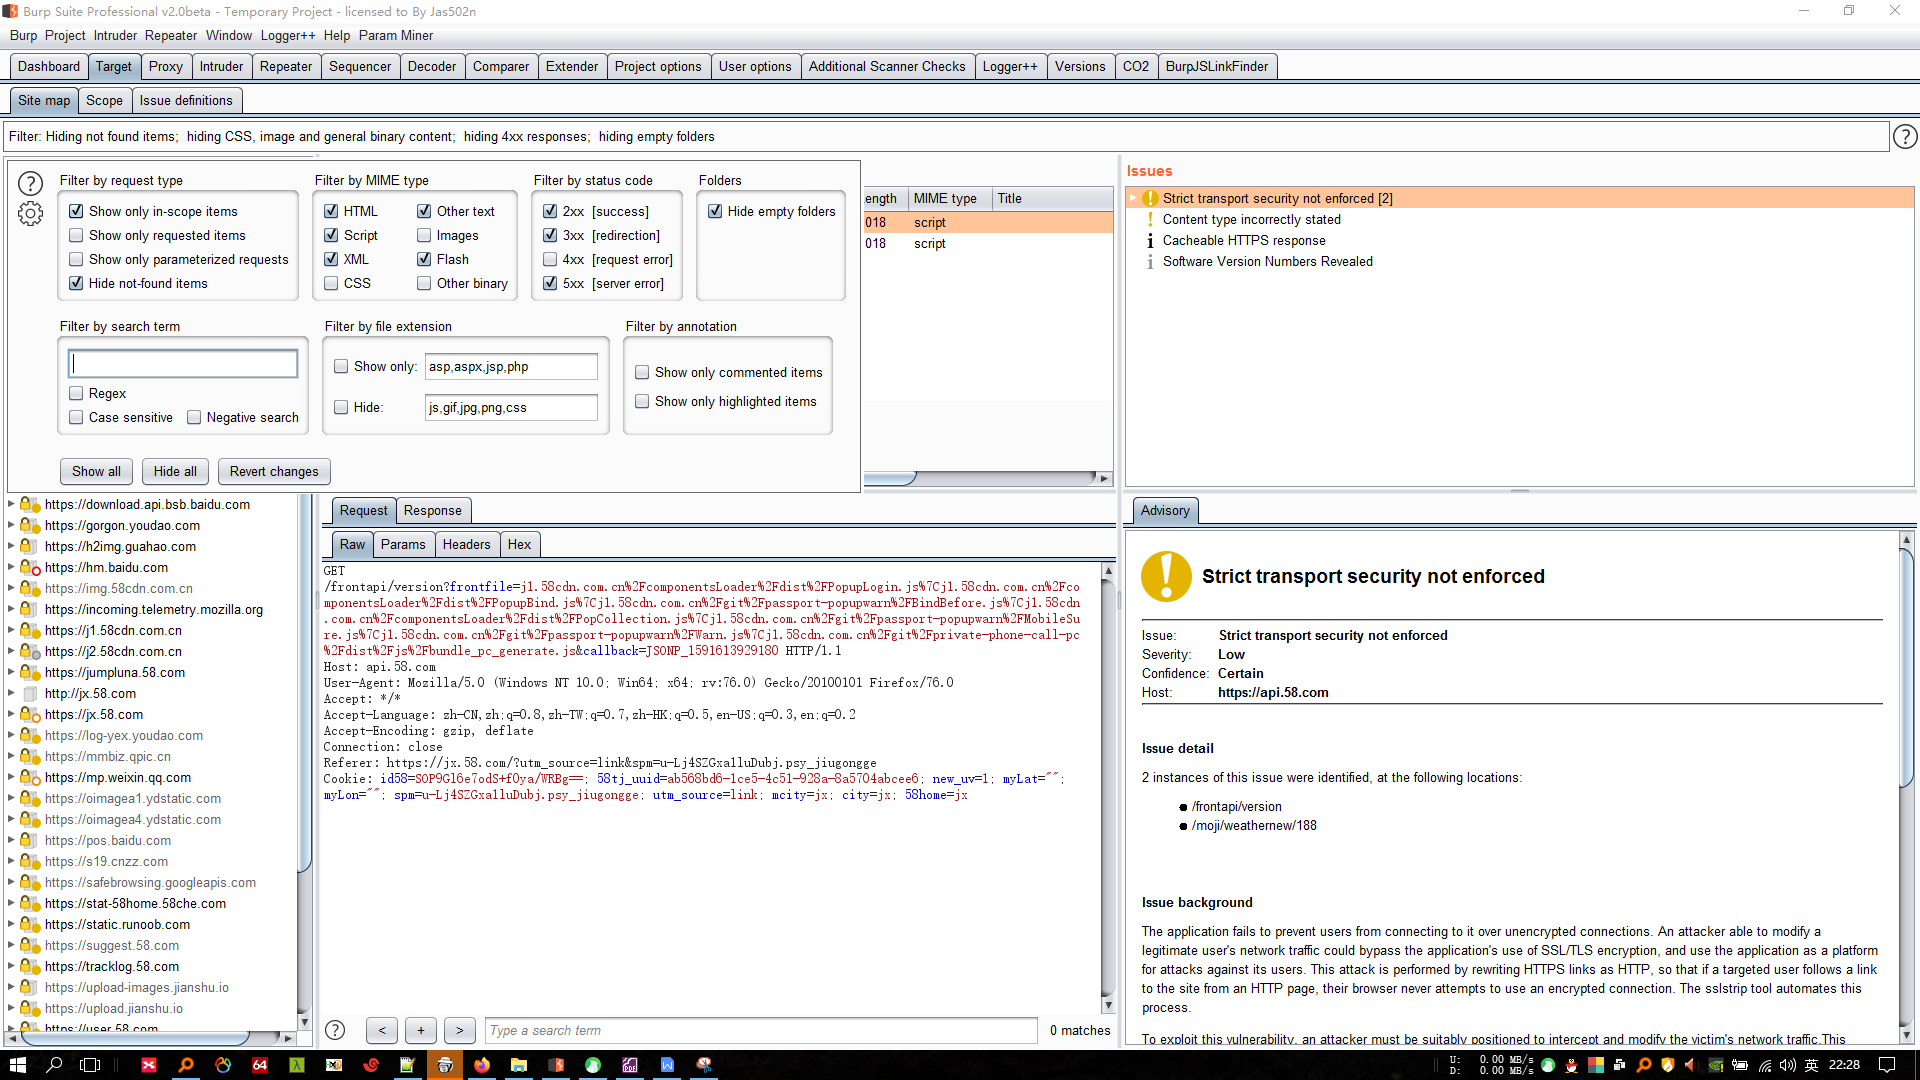This screenshot has height=1080, width=1920.
Task: Open the Scope sub-tab
Action: (104, 101)
